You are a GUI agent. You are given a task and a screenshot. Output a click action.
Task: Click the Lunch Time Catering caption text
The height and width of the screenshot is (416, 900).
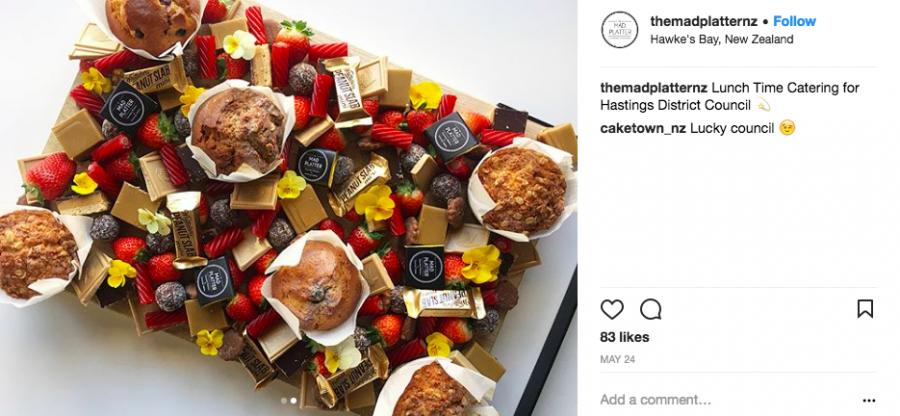tap(730, 96)
